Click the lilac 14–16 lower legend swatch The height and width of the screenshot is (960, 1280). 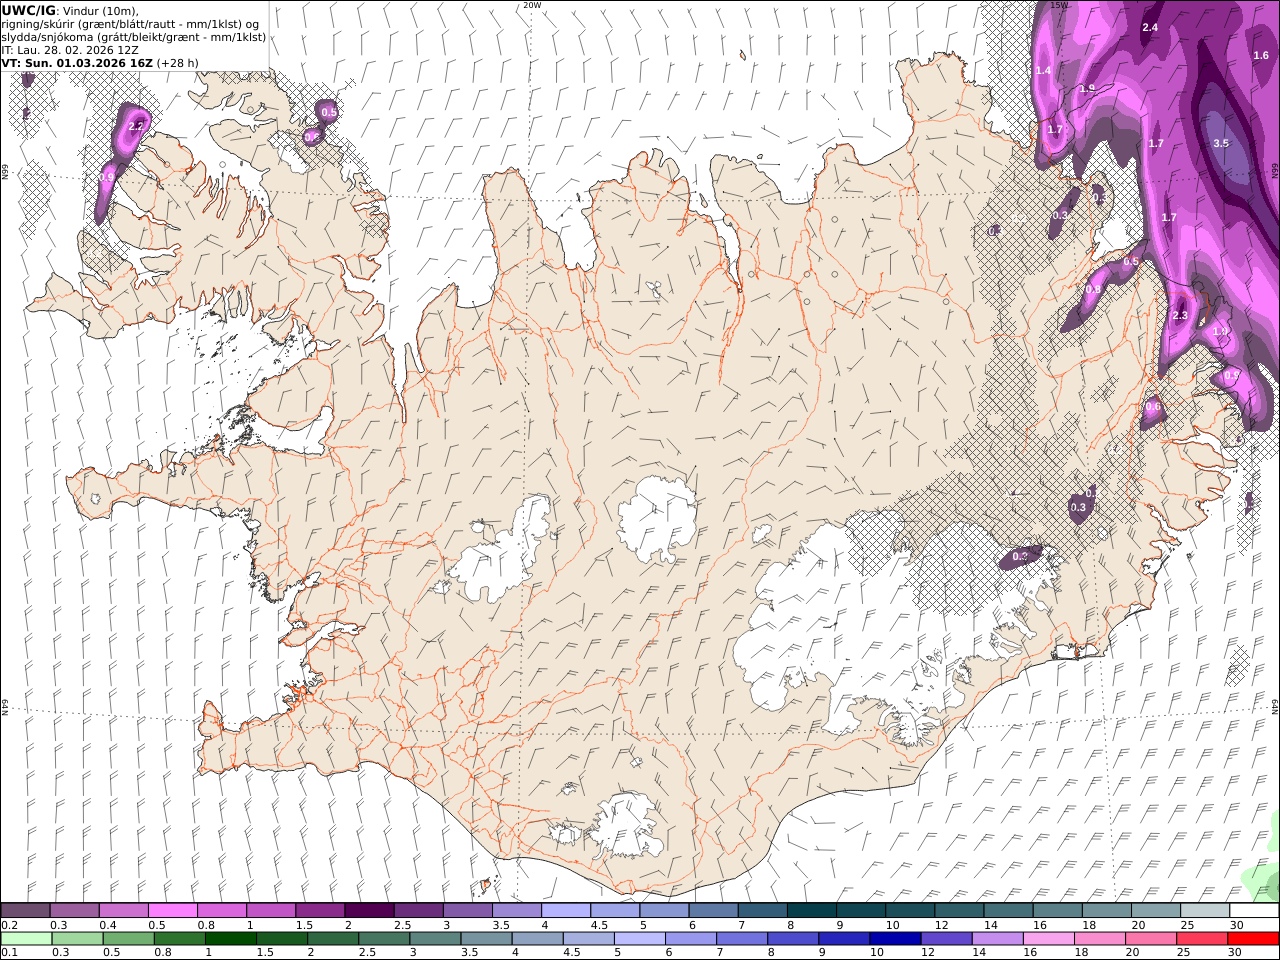click(998, 939)
